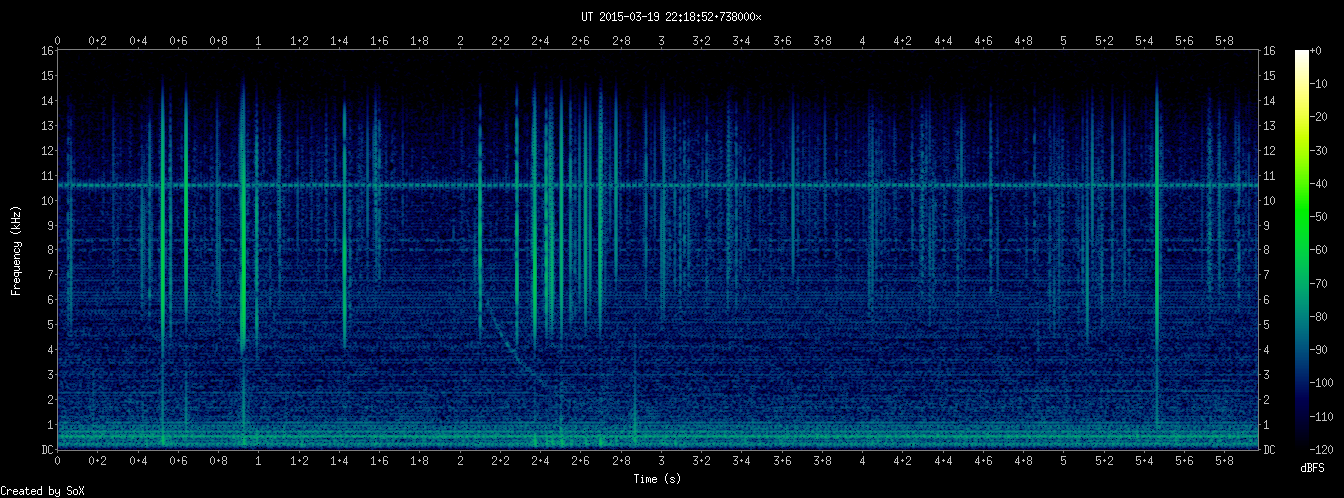Click the "1.4" tick on the bottom time axis
The width and height of the screenshot is (1344, 498).
pos(339,461)
